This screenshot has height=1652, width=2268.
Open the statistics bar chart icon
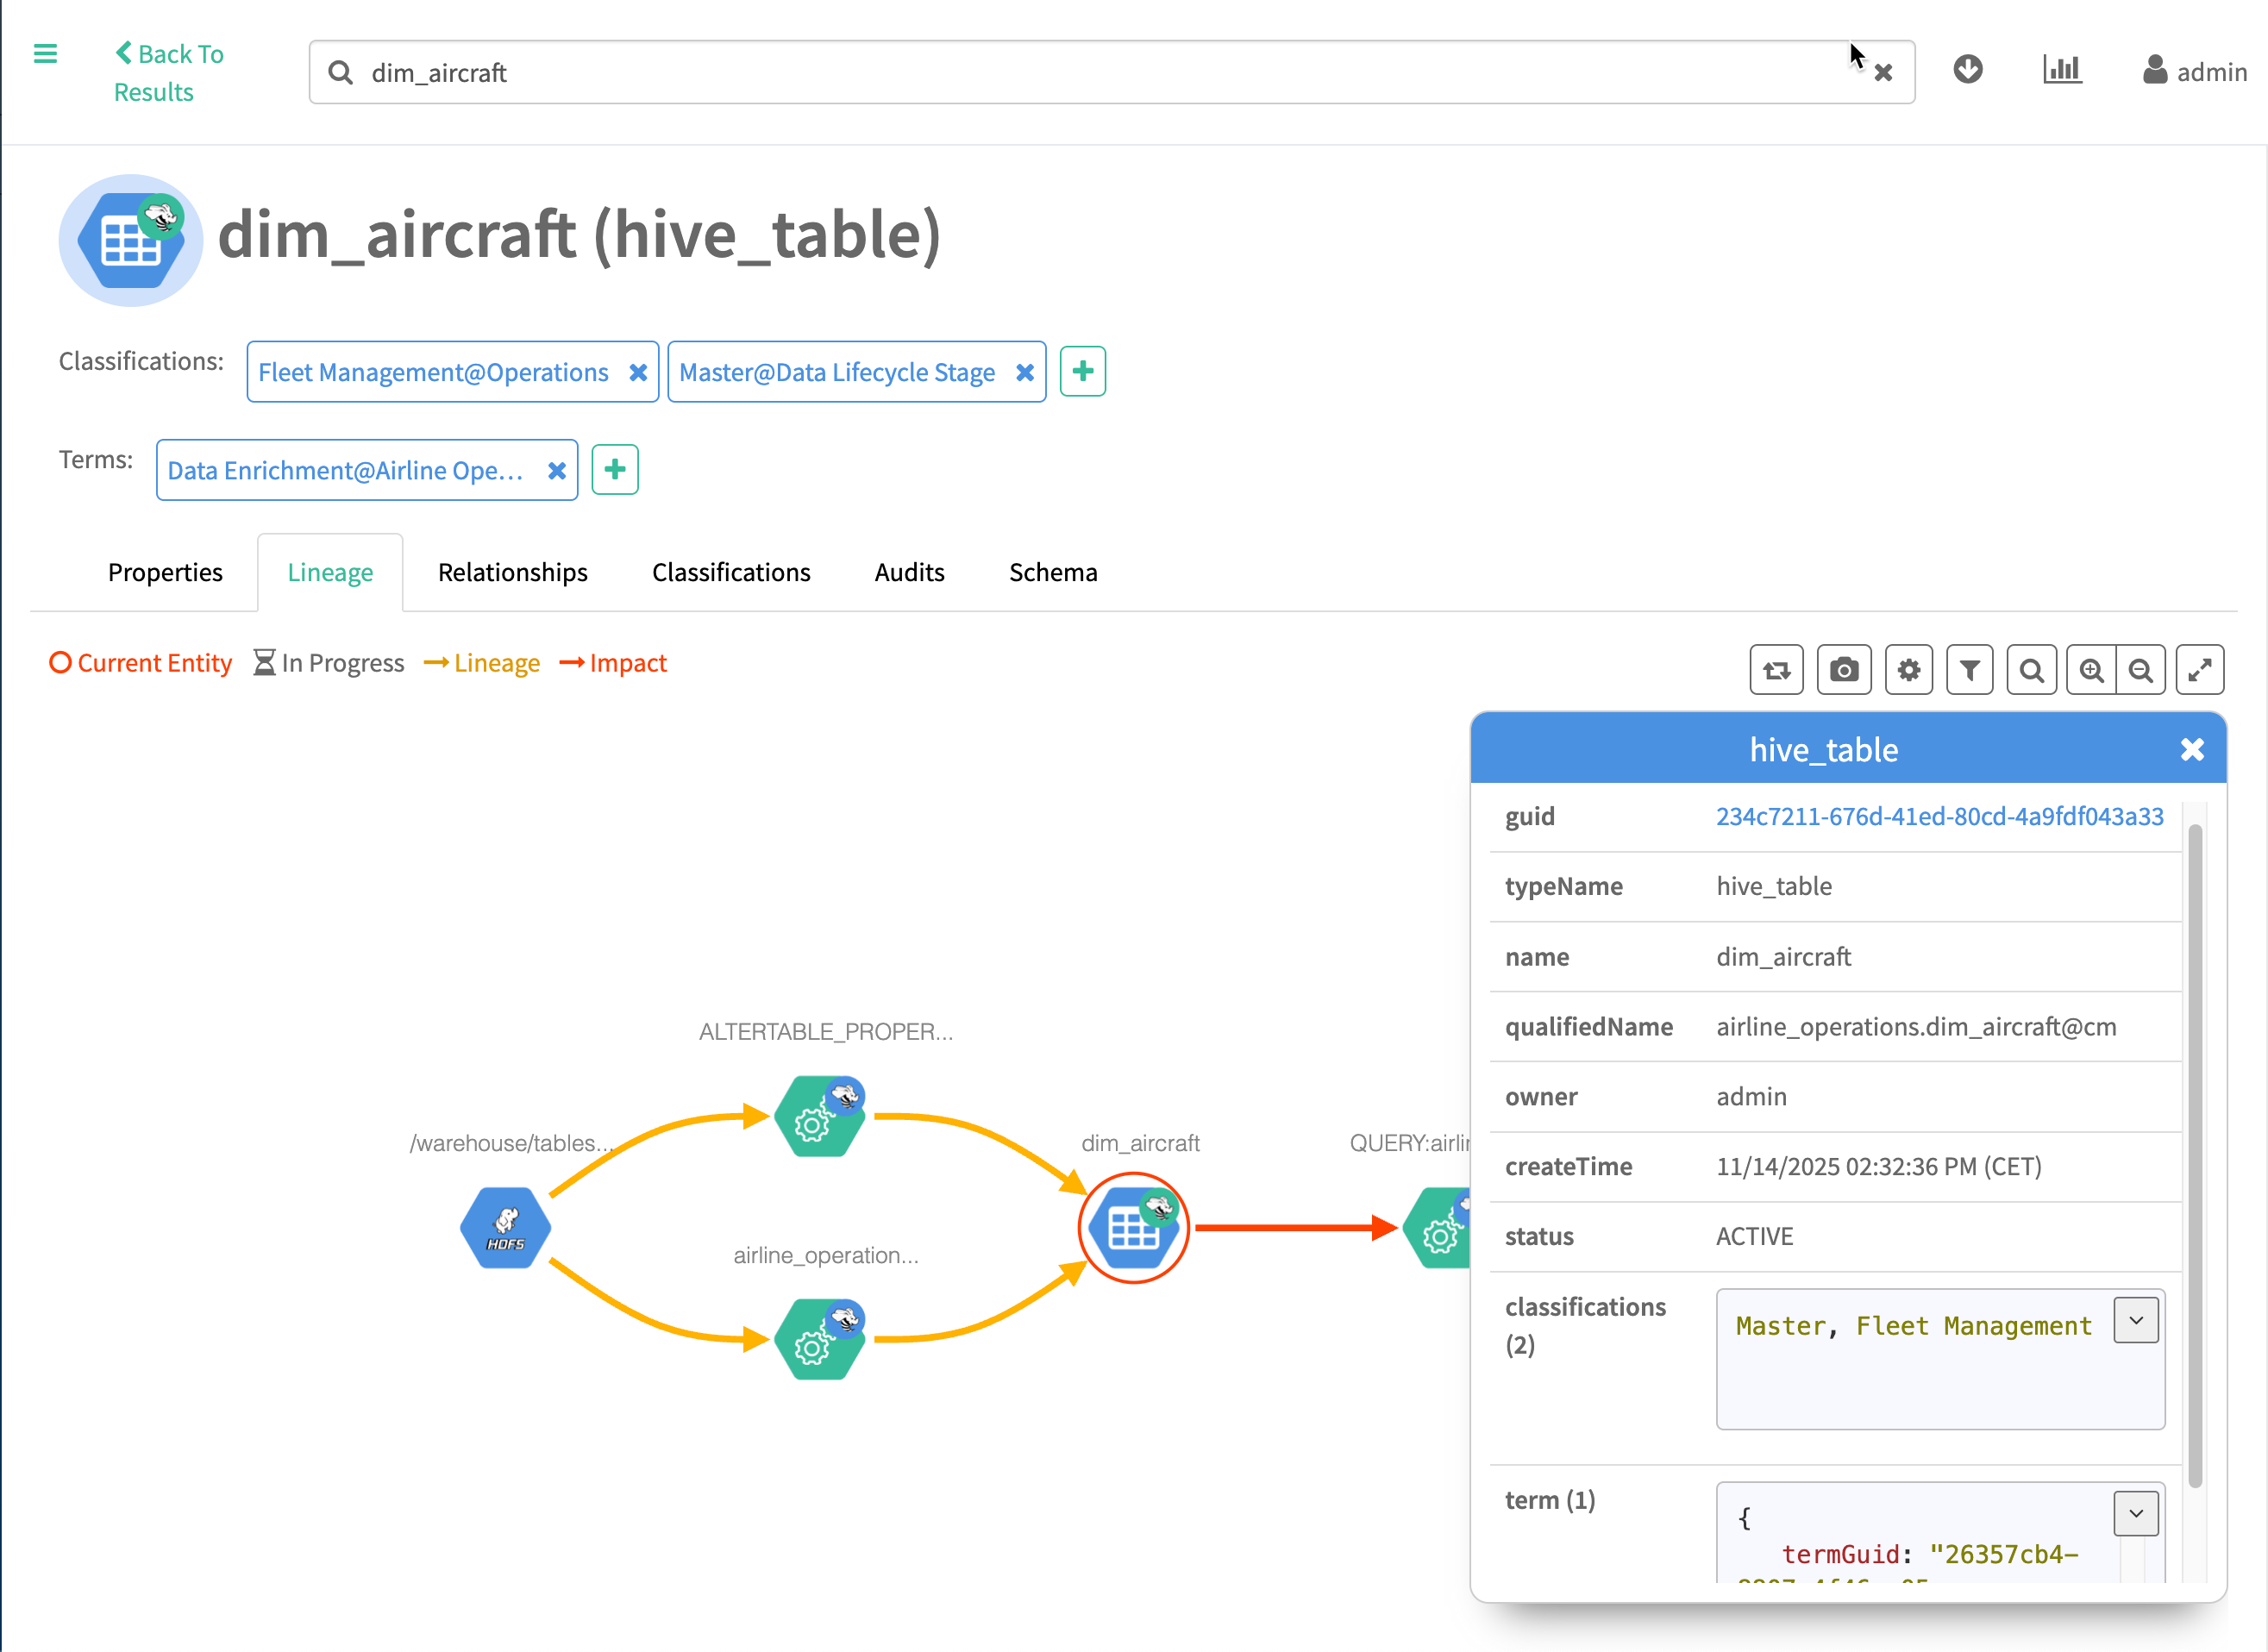2061,70
